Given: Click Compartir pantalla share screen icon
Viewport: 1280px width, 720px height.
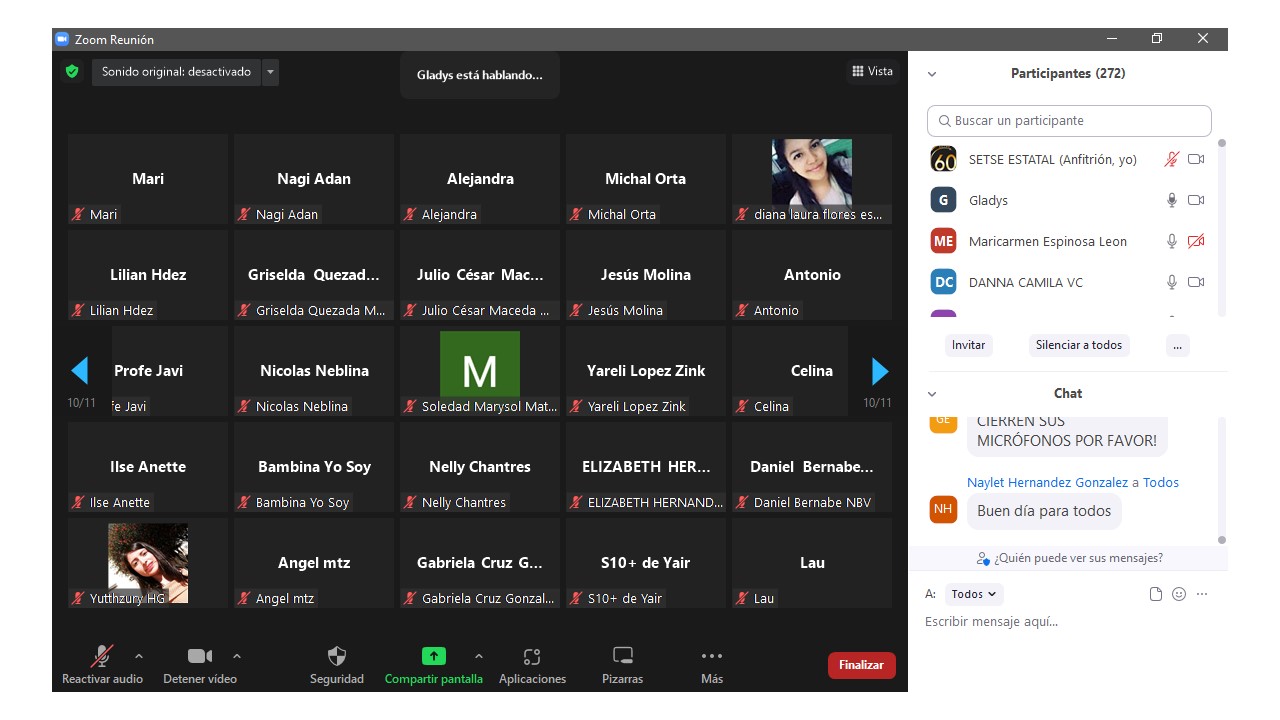Looking at the screenshot, I should click(x=433, y=656).
